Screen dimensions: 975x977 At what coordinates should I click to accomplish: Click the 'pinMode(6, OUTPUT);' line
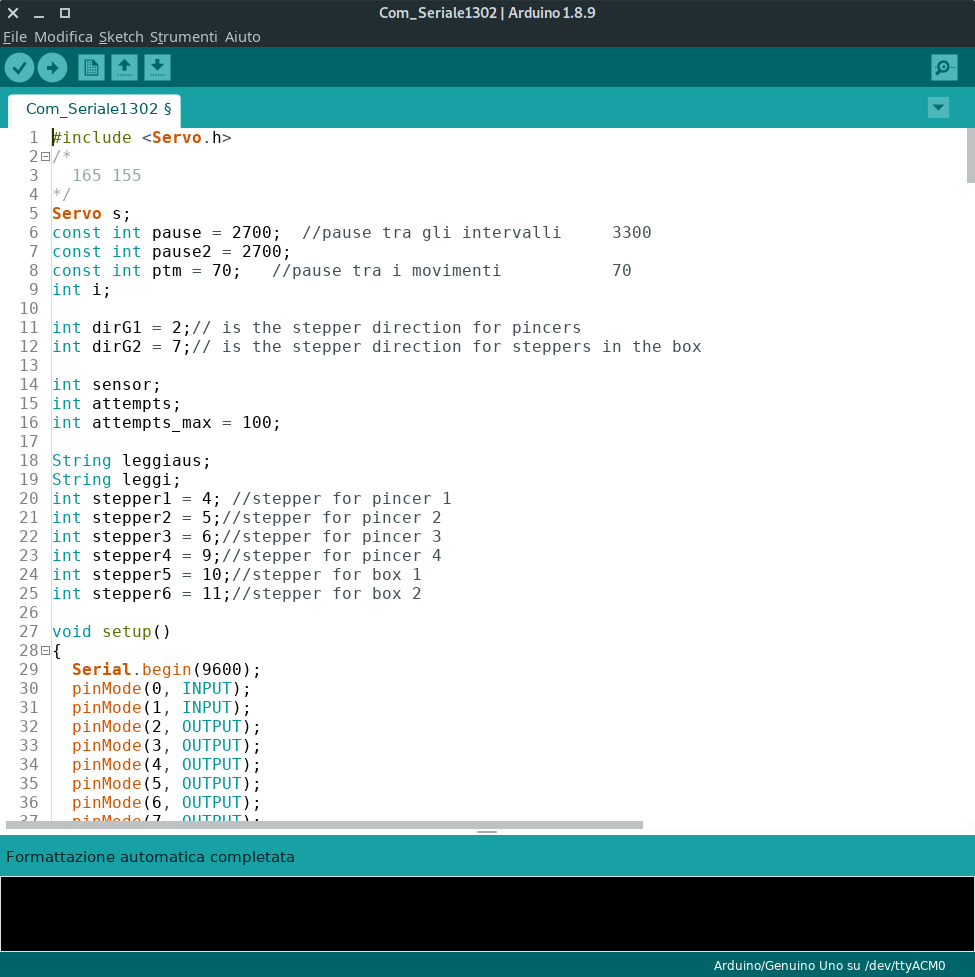tap(166, 803)
